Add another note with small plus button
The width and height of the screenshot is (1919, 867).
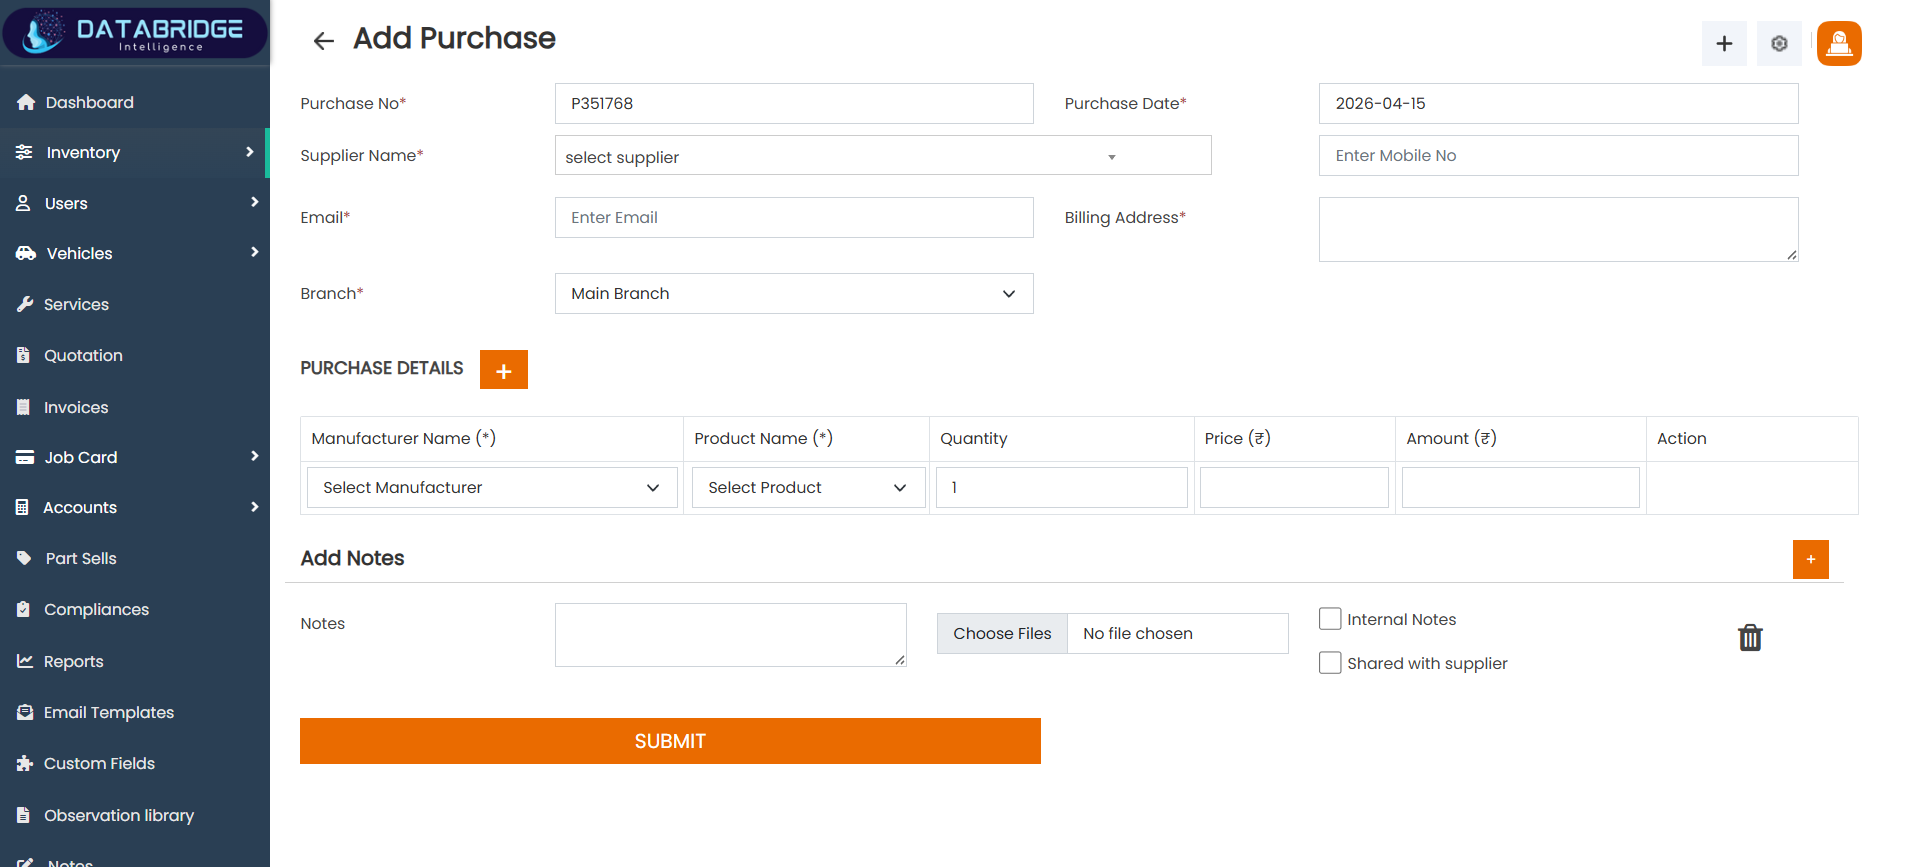tap(1811, 559)
